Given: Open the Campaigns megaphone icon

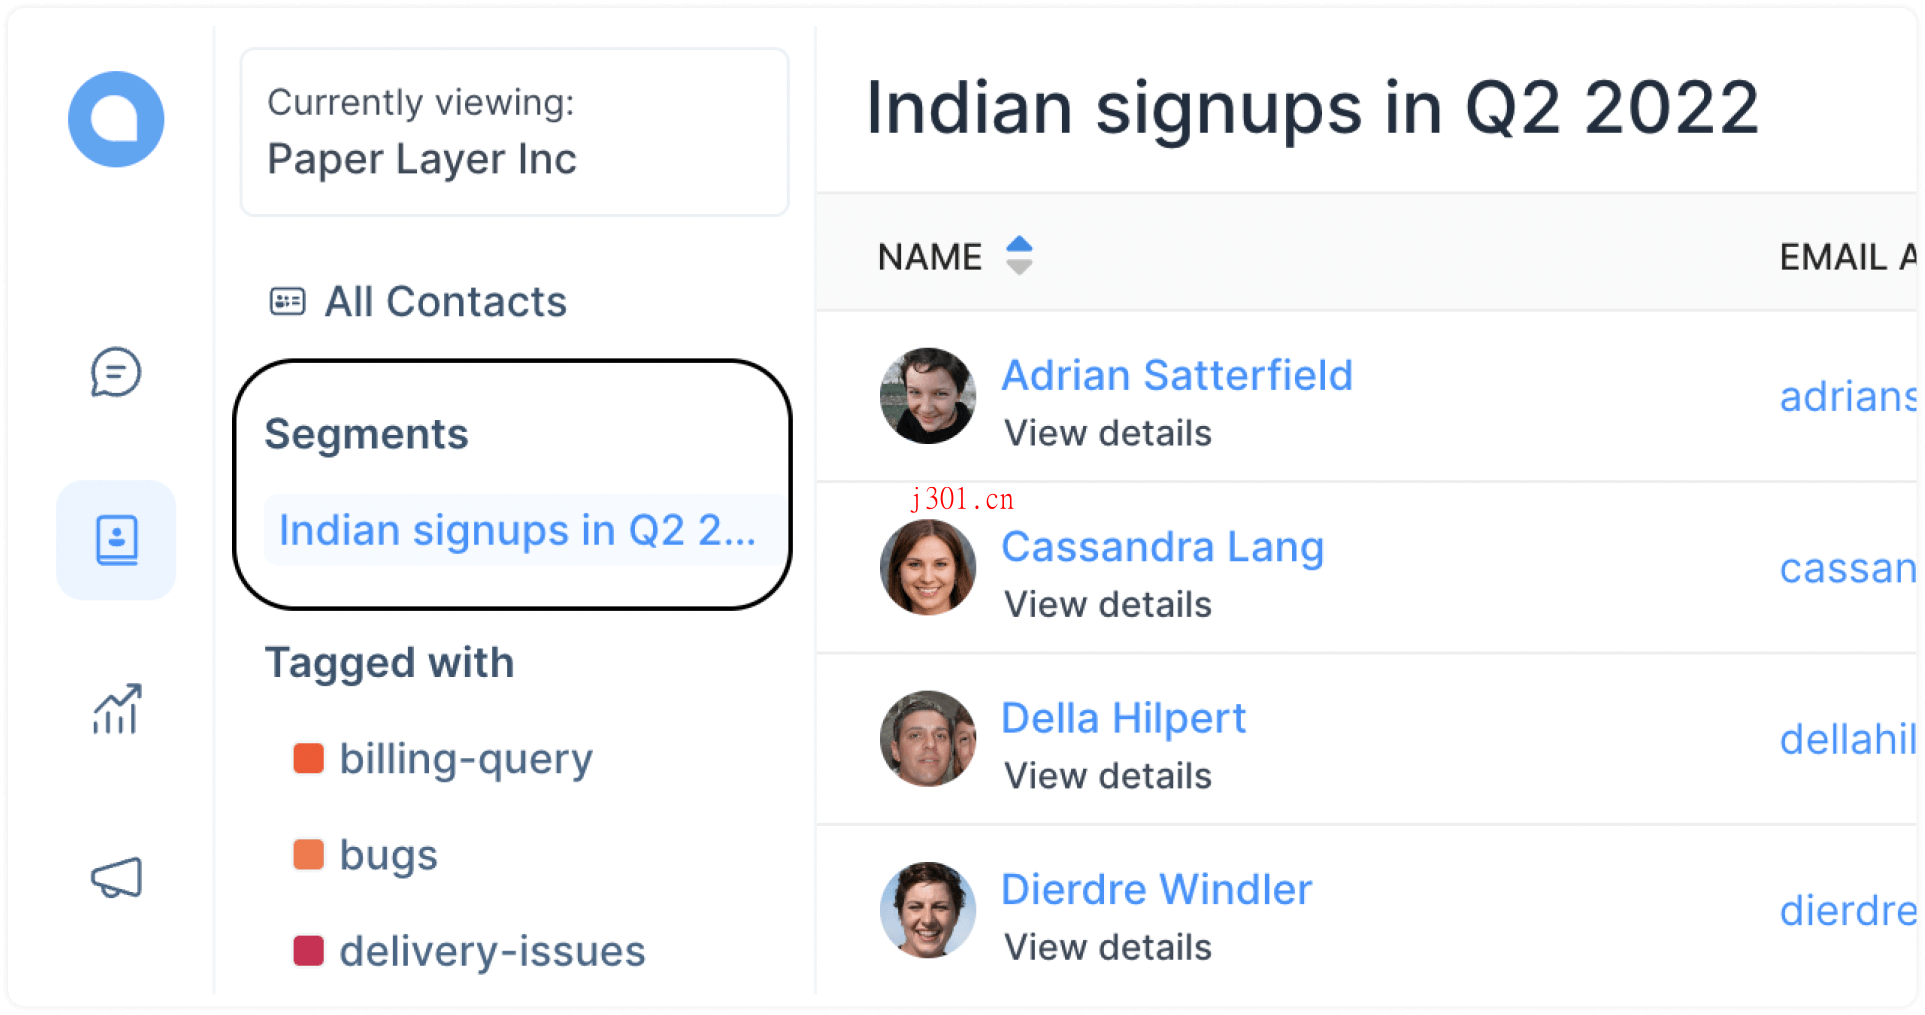Looking at the screenshot, I should click(116, 878).
